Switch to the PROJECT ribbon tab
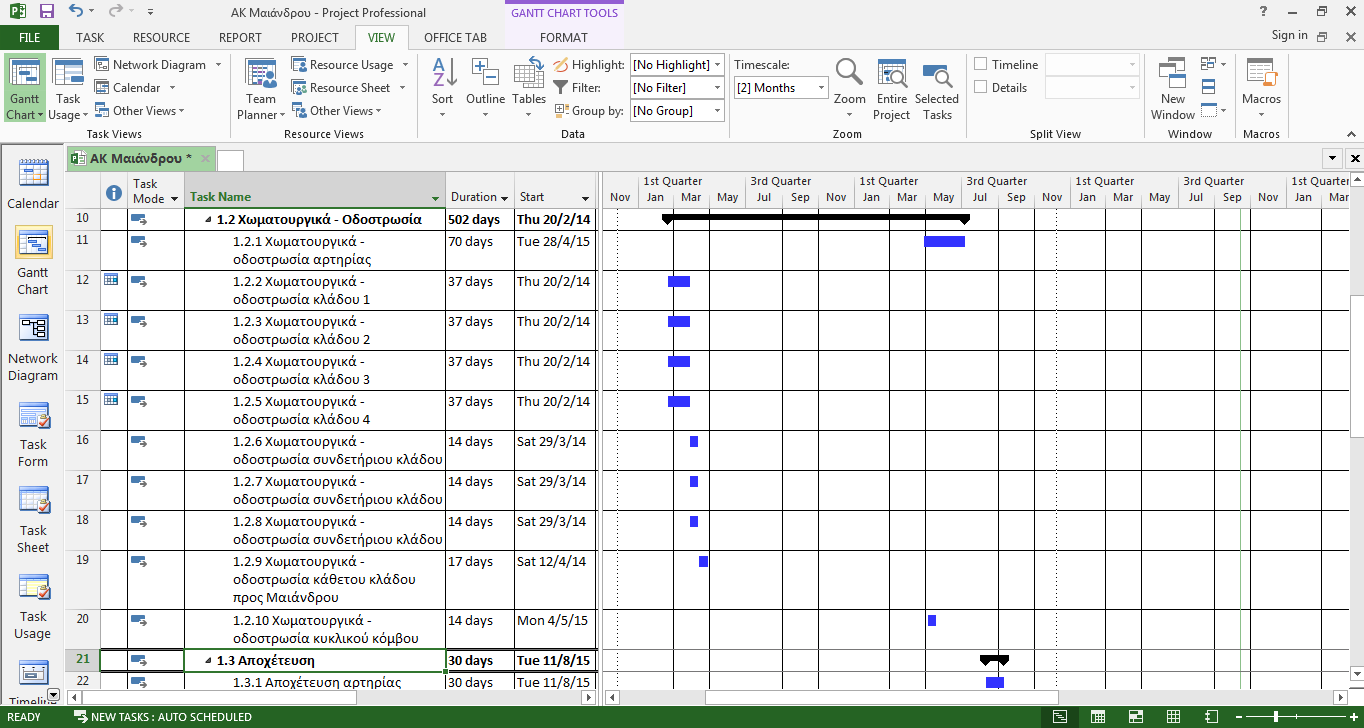1364x728 pixels. (x=315, y=37)
